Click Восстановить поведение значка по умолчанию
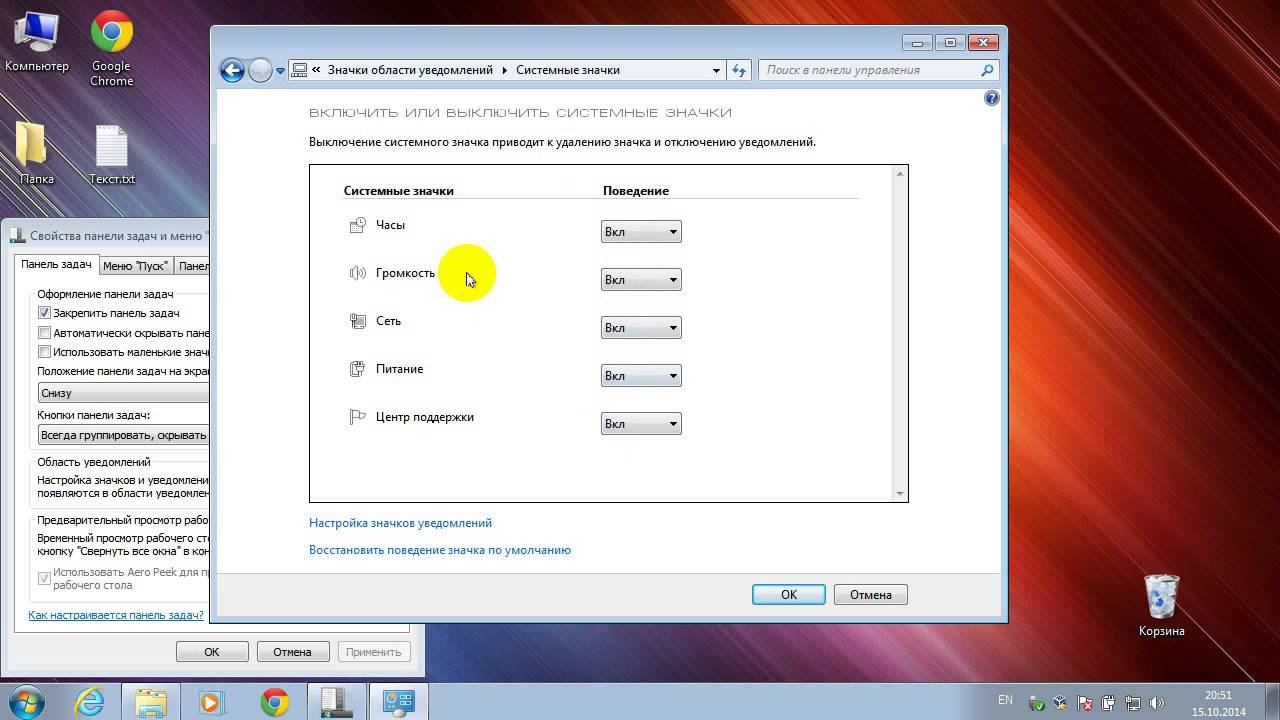1280x720 pixels. [x=440, y=550]
